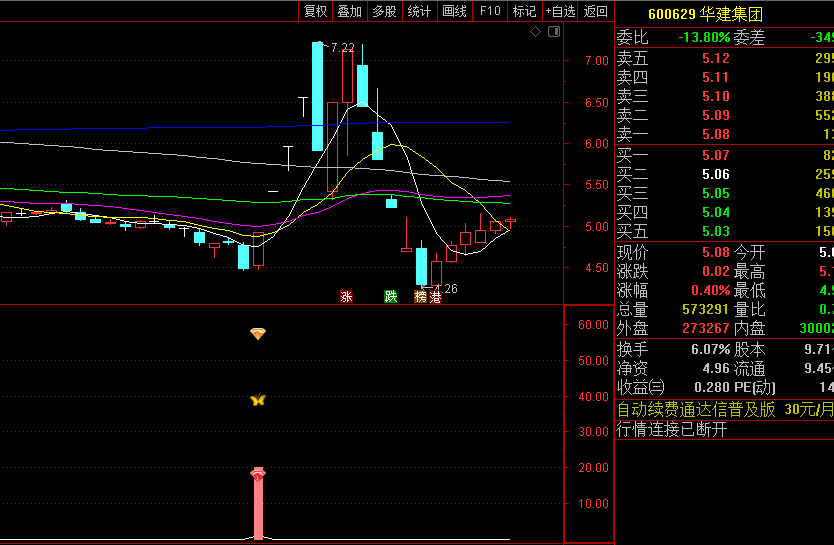Image resolution: width=834 pixels, height=545 pixels.
Task: Click the 行情连接已断开 status message
Action: (x=672, y=429)
